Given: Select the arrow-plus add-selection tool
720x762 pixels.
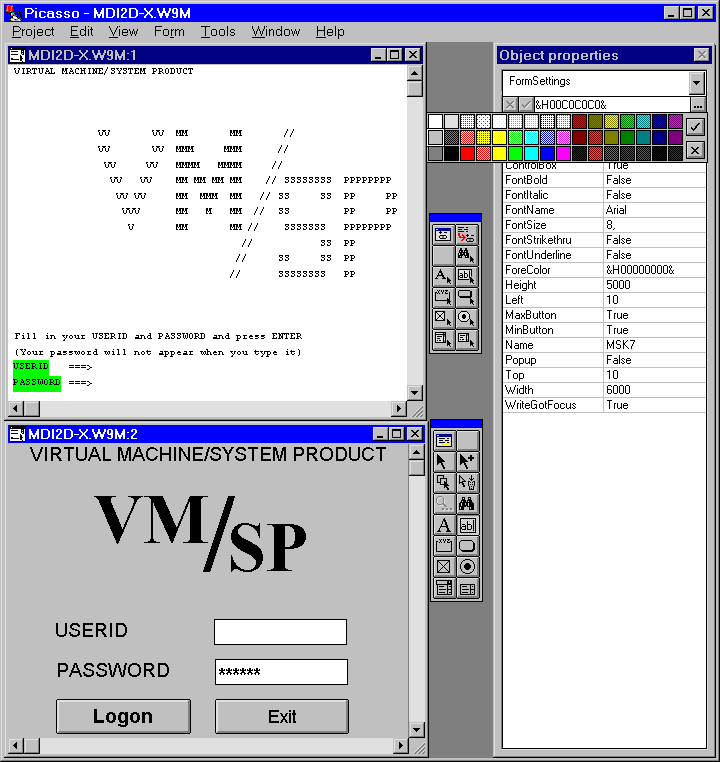Looking at the screenshot, I should (x=467, y=462).
